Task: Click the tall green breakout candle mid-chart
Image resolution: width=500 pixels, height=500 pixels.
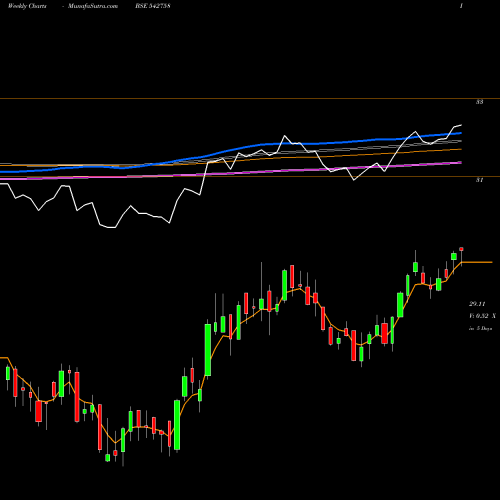Action: pyautogui.click(x=208, y=350)
